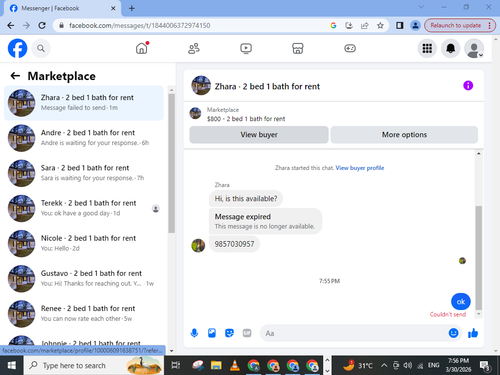The width and height of the screenshot is (500, 375).
Task: Click the voice clip microphone icon
Action: click(194, 333)
